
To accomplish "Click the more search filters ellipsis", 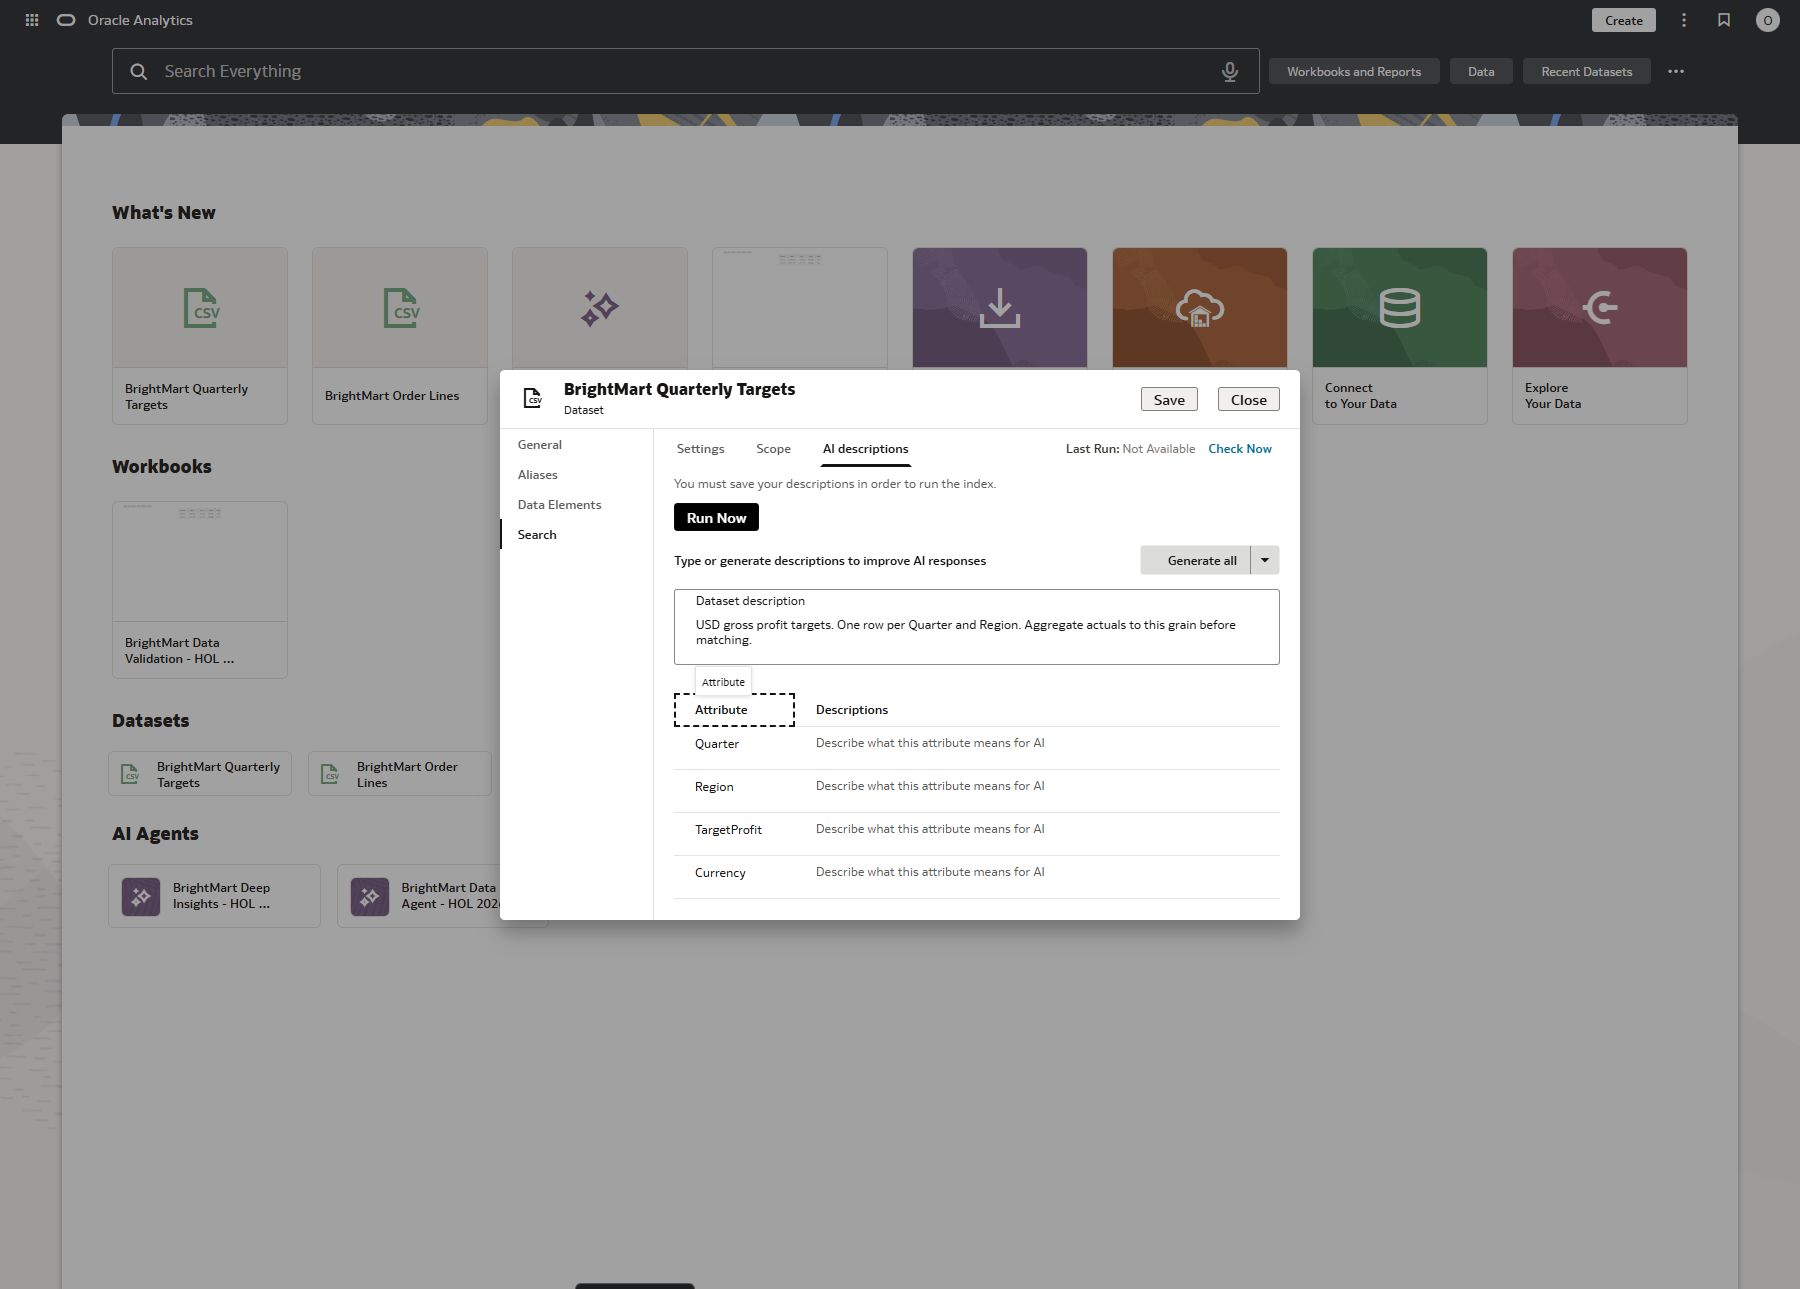I will (x=1676, y=71).
